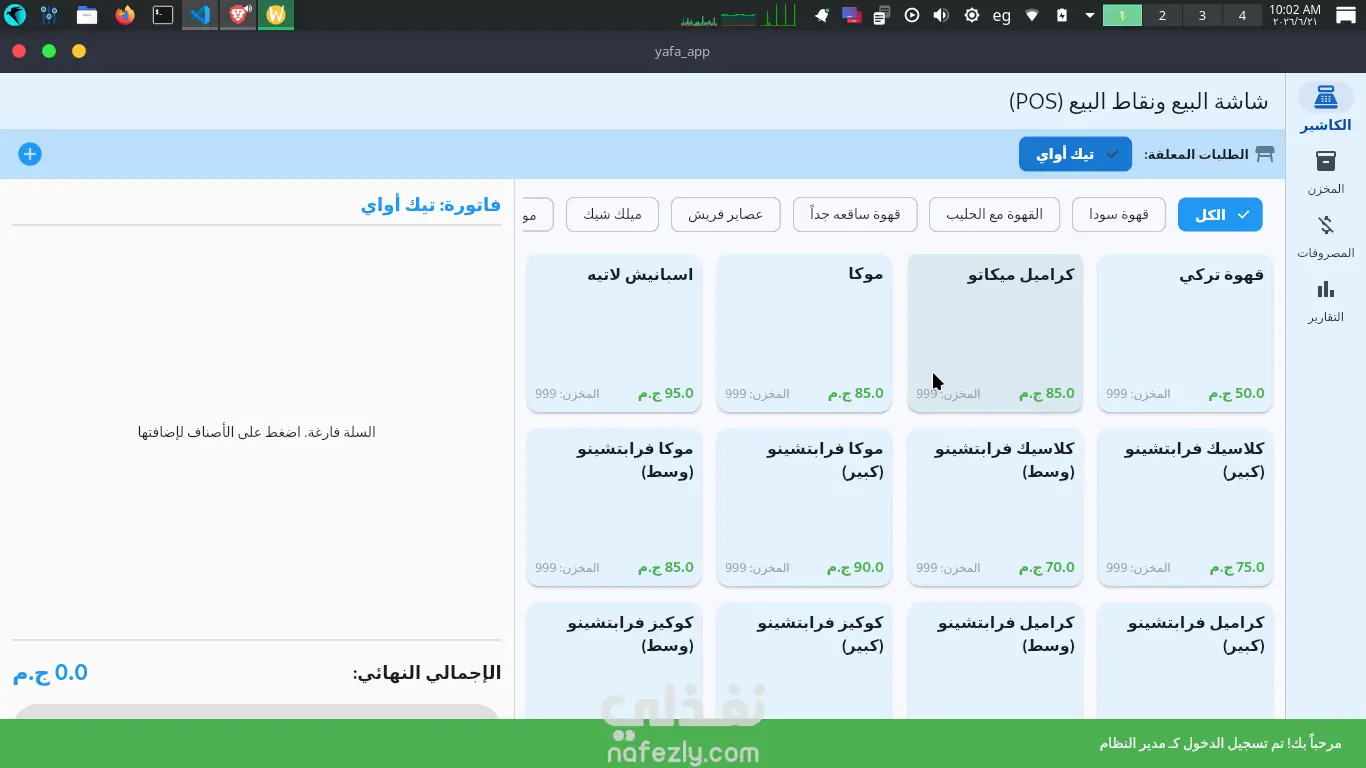The height and width of the screenshot is (768, 1366).
Task: Click the total amount 0.0 ج.م
Action: pos(51,673)
